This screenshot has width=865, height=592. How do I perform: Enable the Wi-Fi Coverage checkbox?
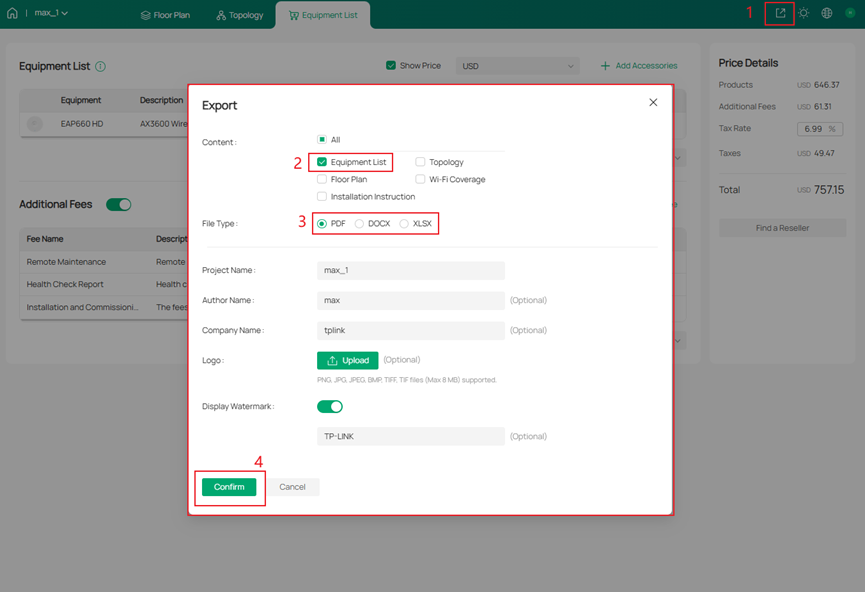pos(421,180)
